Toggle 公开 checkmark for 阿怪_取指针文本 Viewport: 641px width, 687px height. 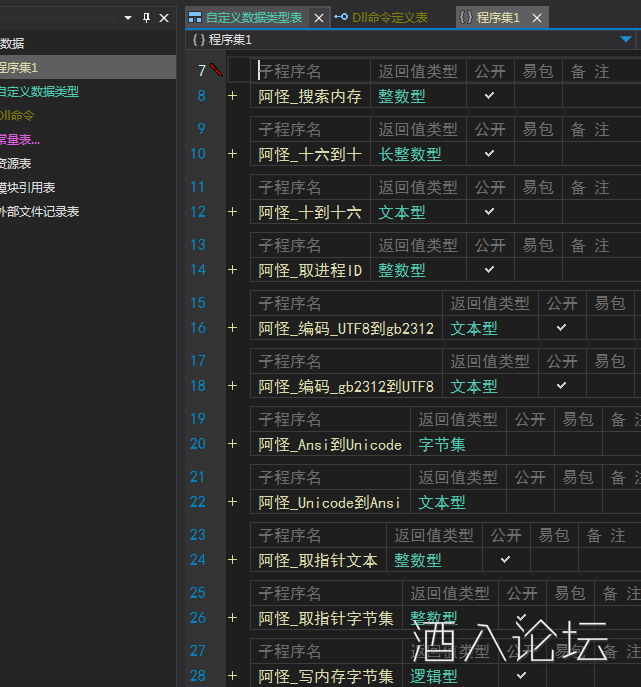505,560
